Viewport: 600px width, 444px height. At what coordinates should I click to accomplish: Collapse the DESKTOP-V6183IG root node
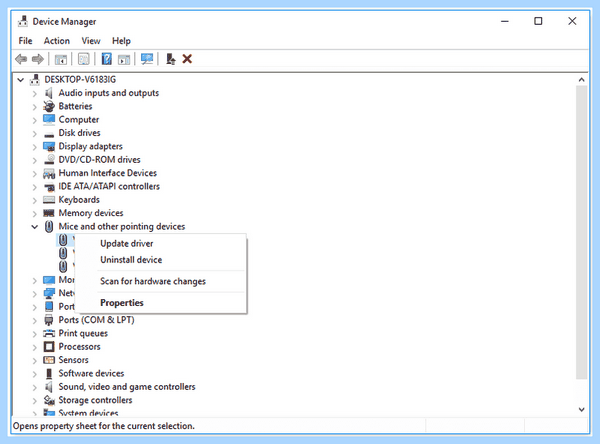pyautogui.click(x=21, y=80)
